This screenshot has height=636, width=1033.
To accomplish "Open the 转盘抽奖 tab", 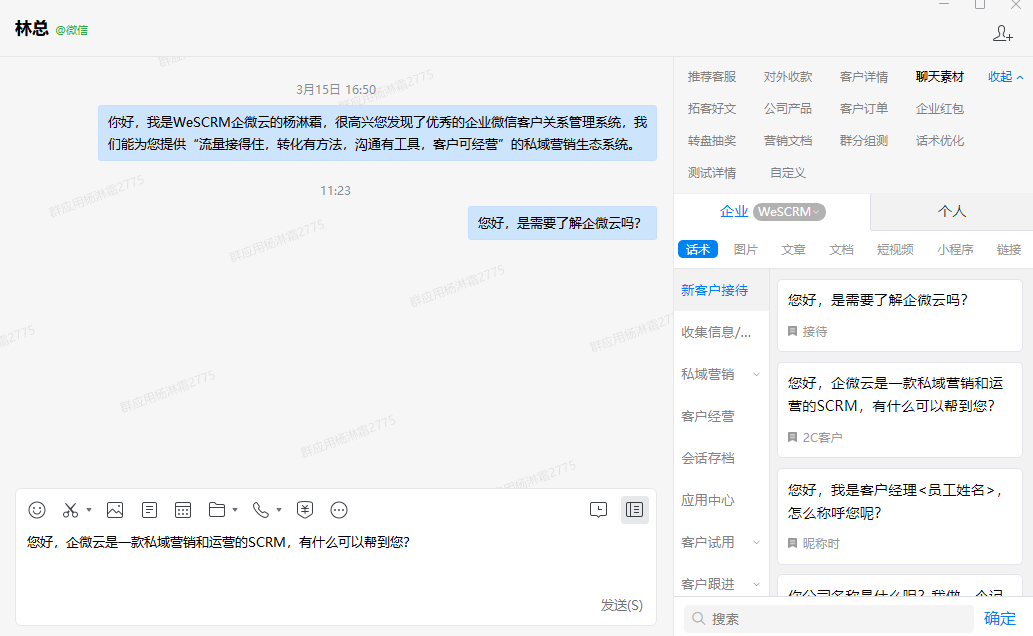I will (712, 140).
